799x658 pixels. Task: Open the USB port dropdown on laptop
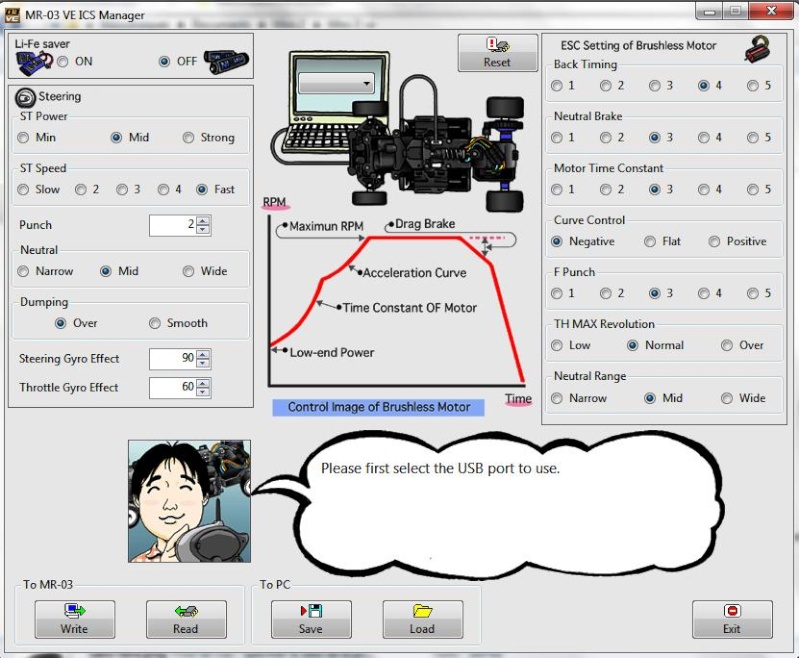[x=336, y=83]
